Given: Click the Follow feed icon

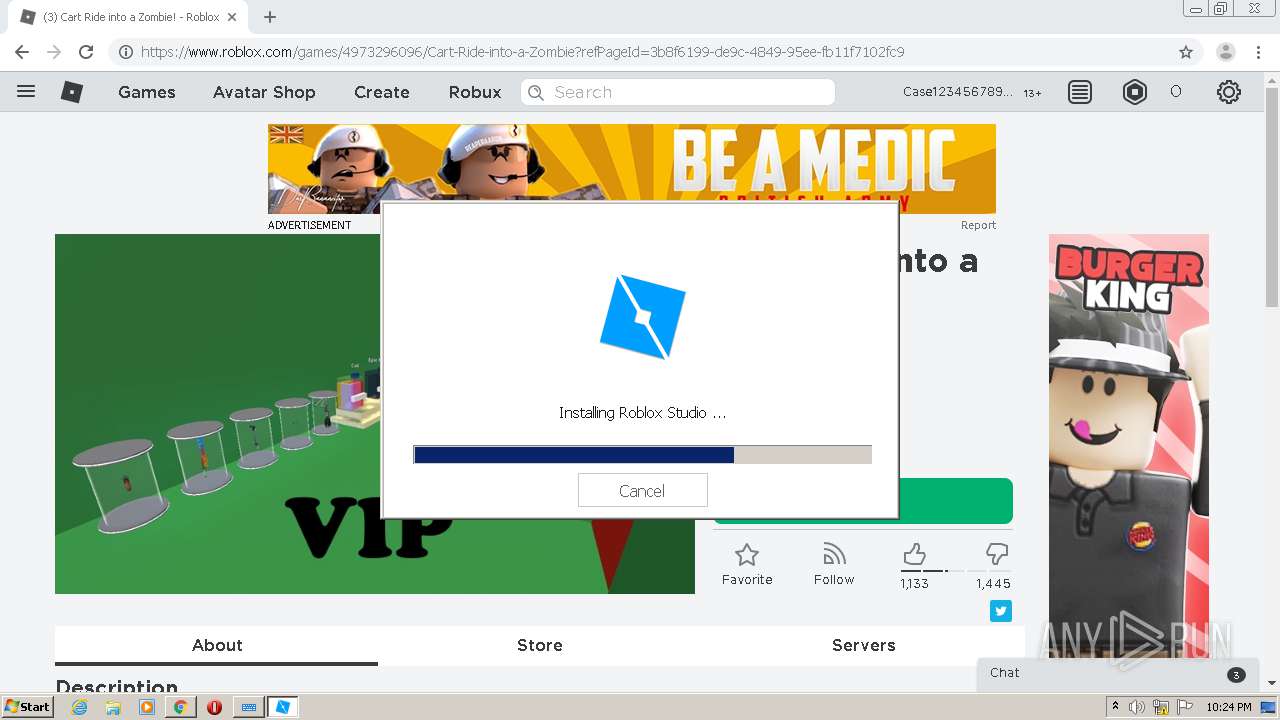Looking at the screenshot, I should [834, 555].
